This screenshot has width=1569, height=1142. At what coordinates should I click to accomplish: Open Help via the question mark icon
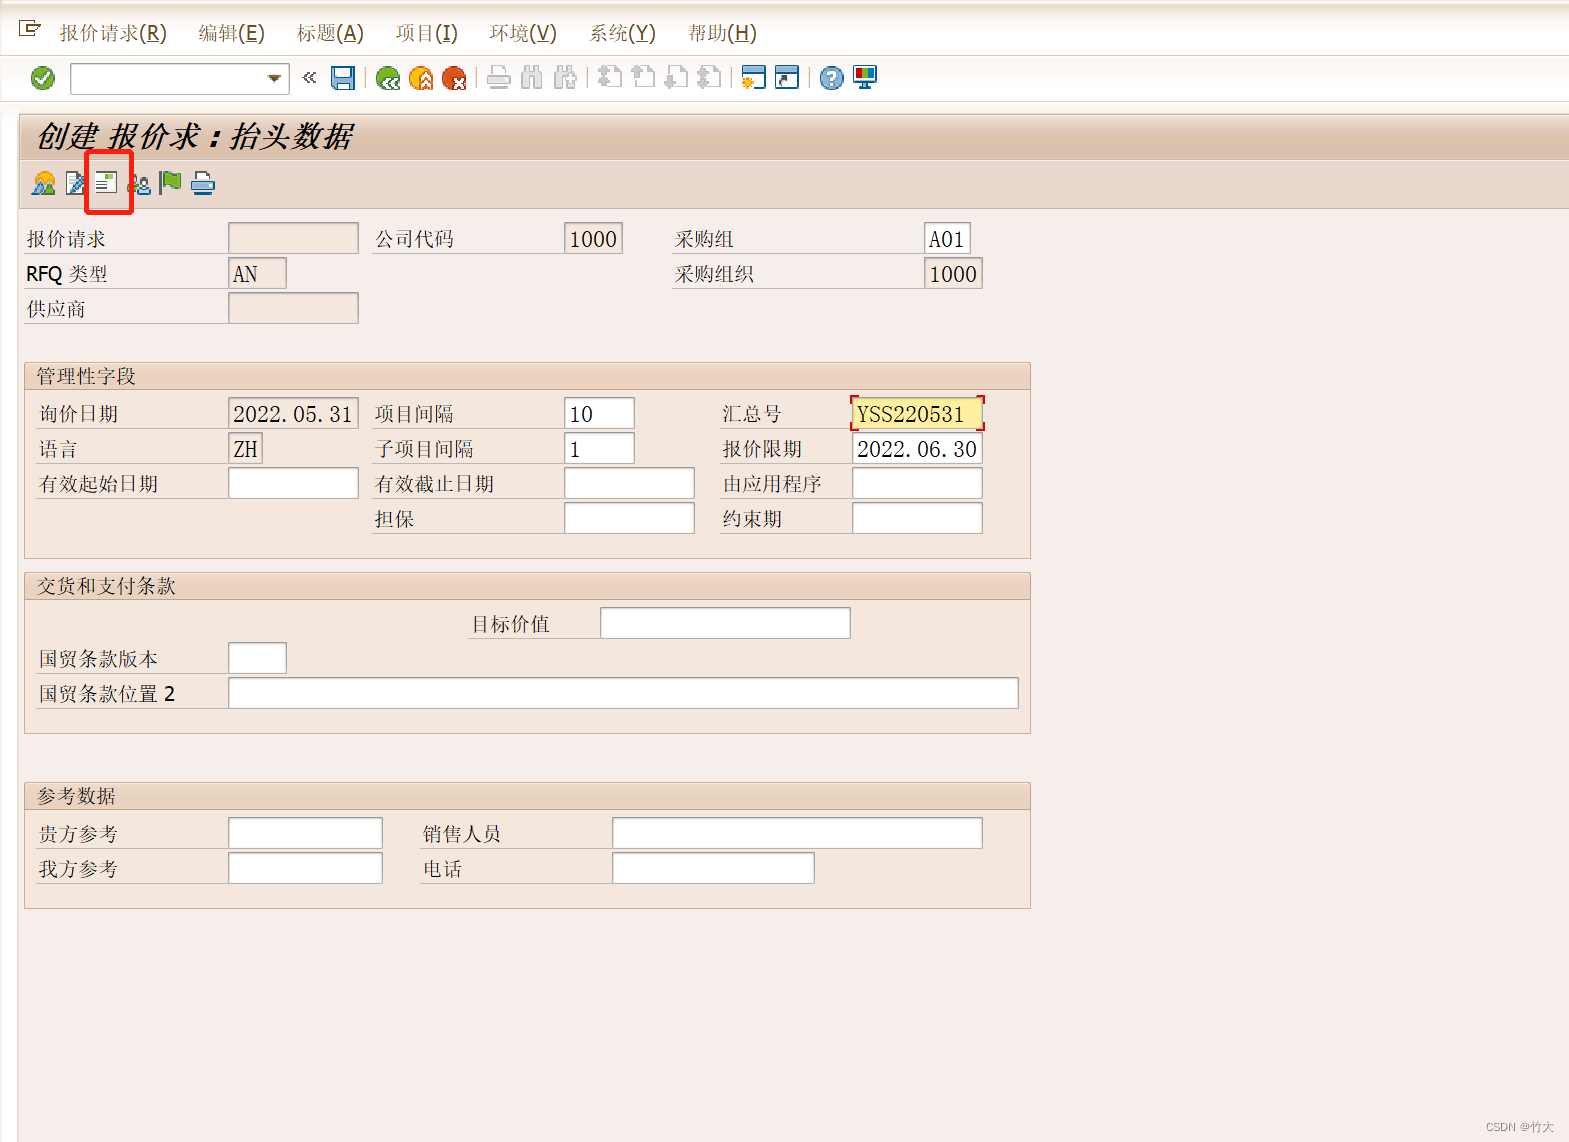(x=831, y=78)
